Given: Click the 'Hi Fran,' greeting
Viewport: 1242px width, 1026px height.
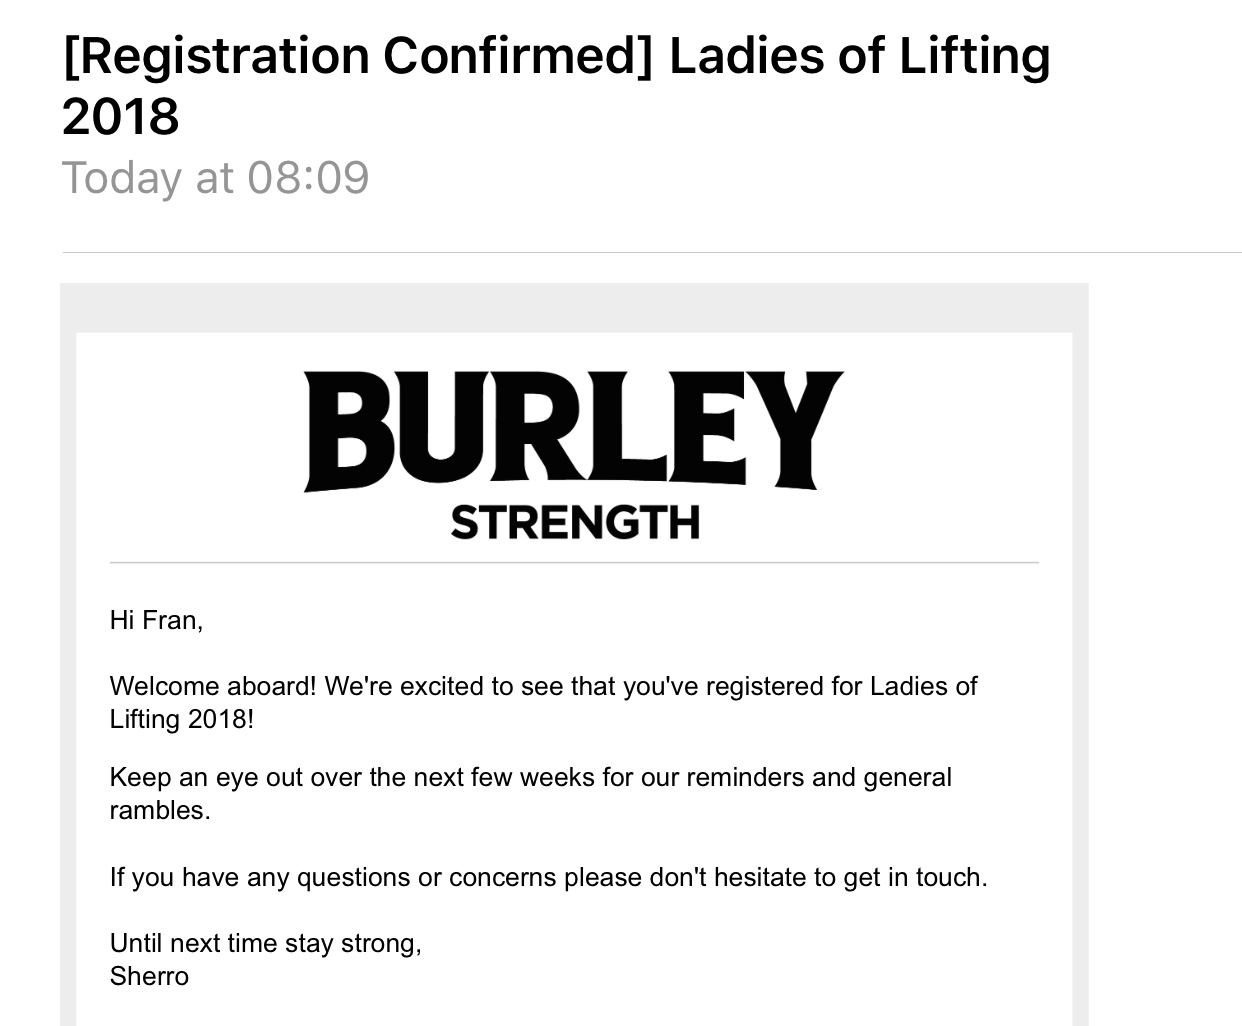Looking at the screenshot, I should (x=156, y=621).
